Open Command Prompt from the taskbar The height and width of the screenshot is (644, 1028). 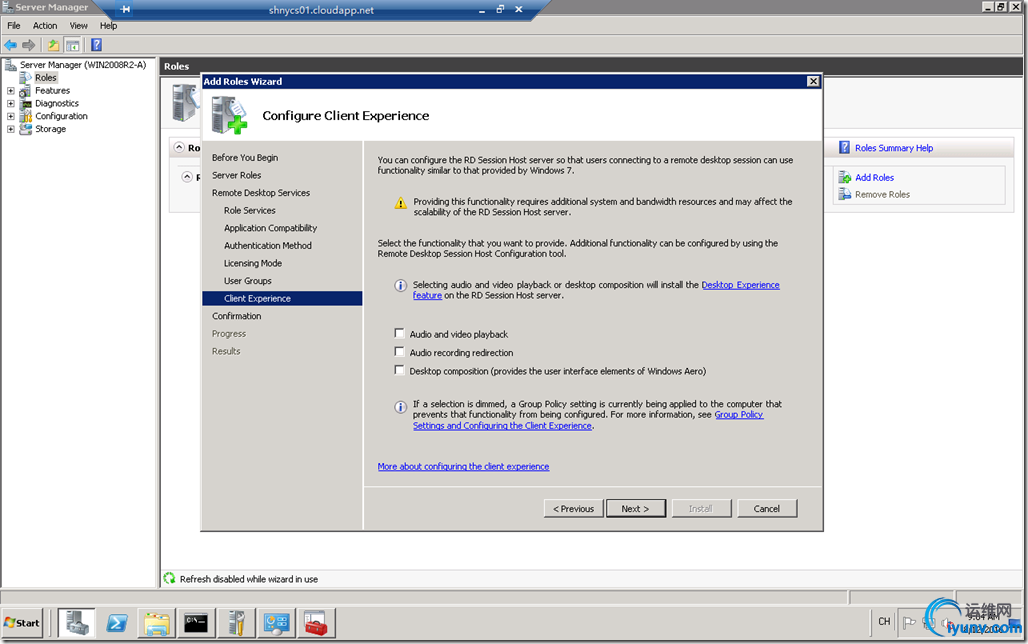pyautogui.click(x=196, y=622)
